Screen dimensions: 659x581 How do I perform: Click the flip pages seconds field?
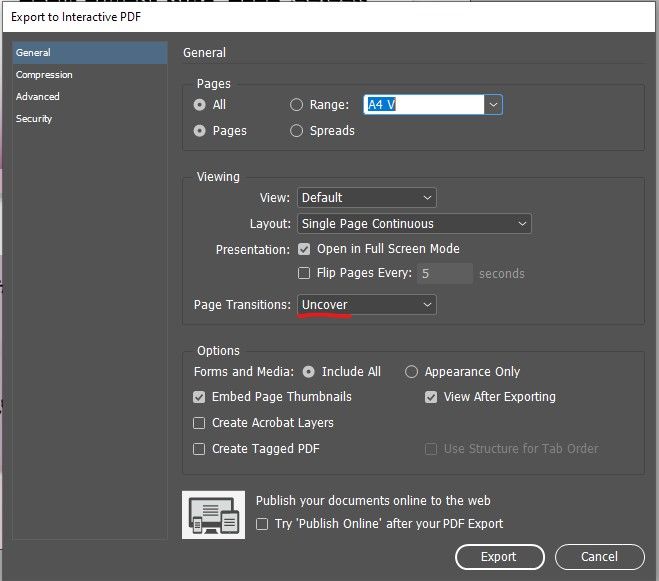coord(445,274)
